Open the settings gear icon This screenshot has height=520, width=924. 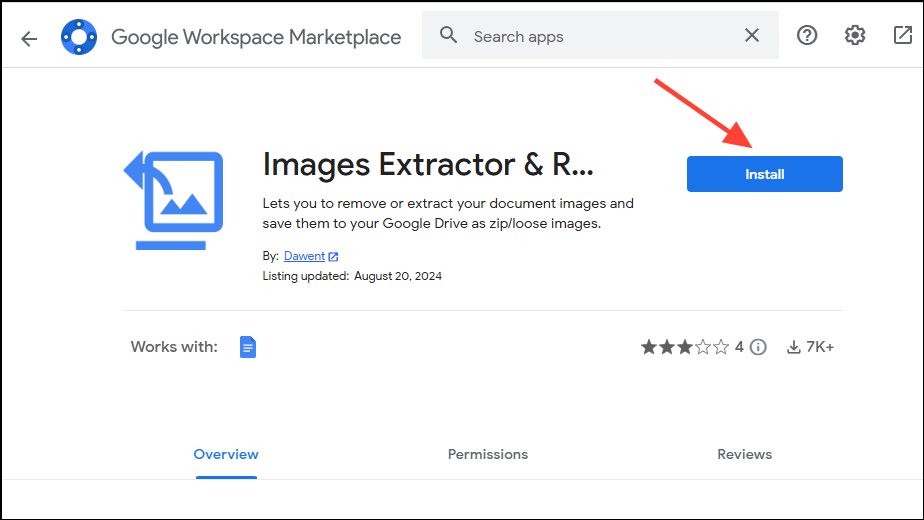[854, 35]
